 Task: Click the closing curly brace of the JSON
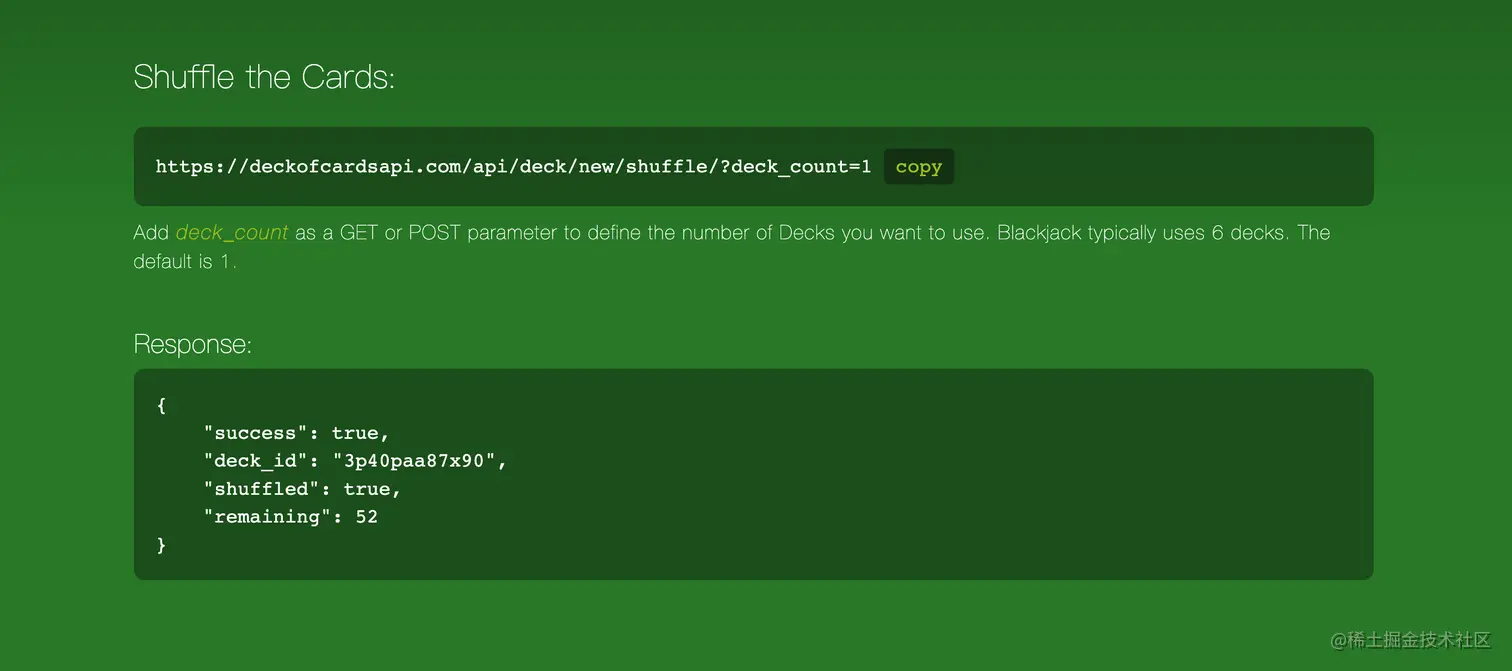pyautogui.click(x=162, y=545)
